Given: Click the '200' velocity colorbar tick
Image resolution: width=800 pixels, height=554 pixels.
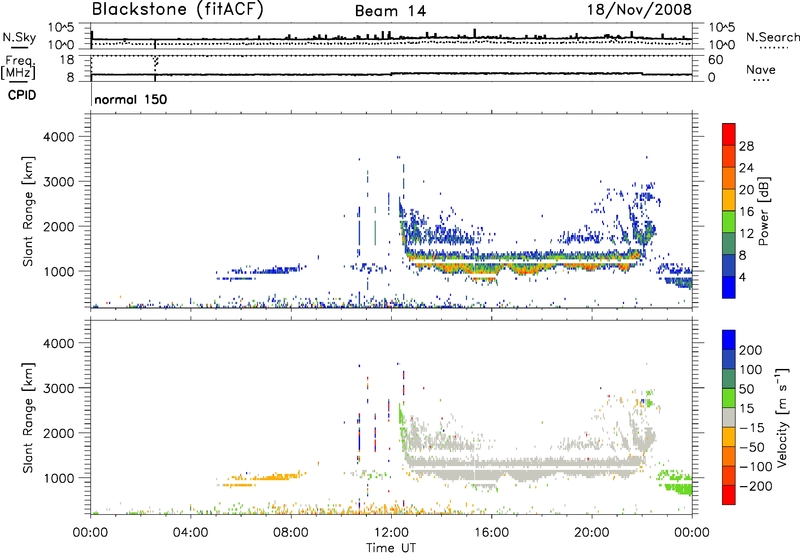Looking at the screenshot, I should [751, 350].
